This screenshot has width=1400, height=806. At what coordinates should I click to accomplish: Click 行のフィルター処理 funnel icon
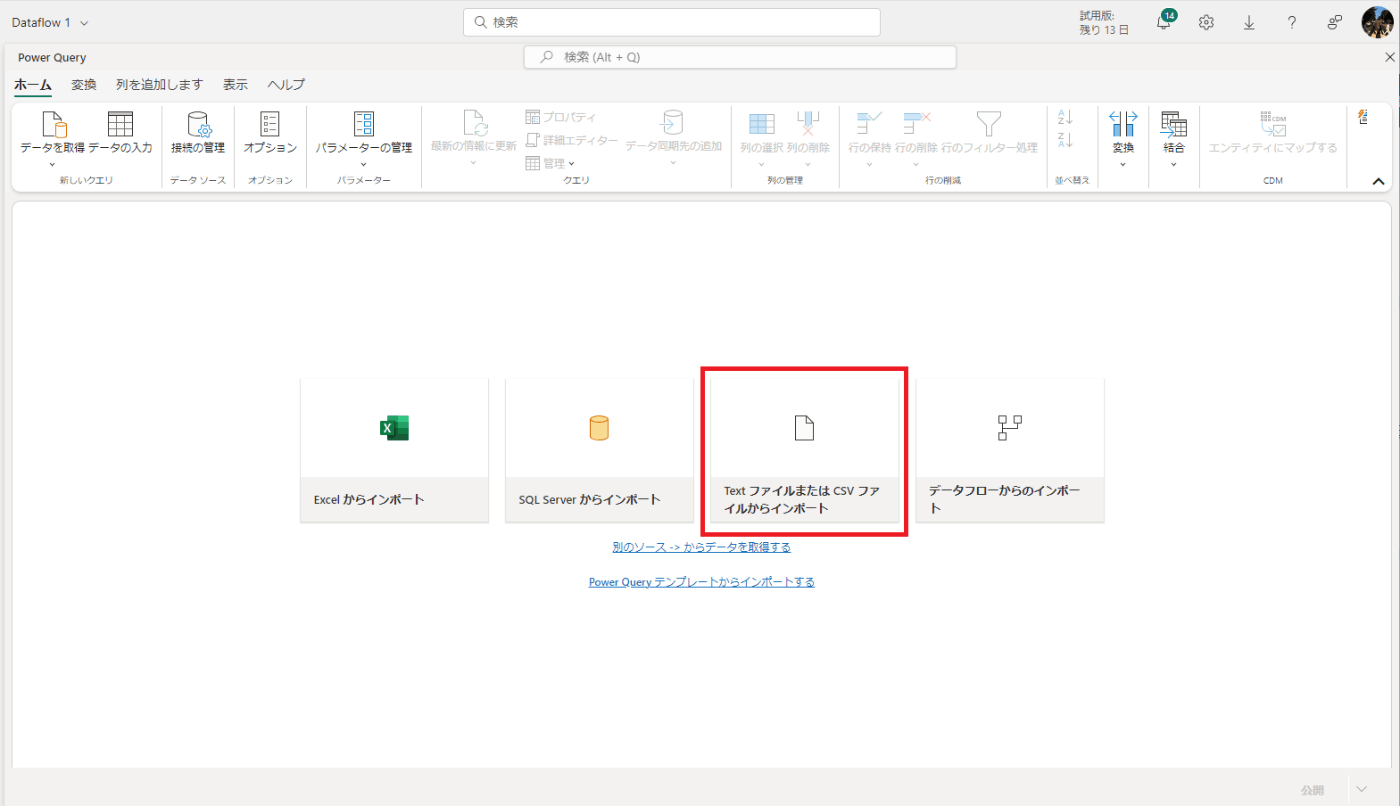tap(989, 124)
